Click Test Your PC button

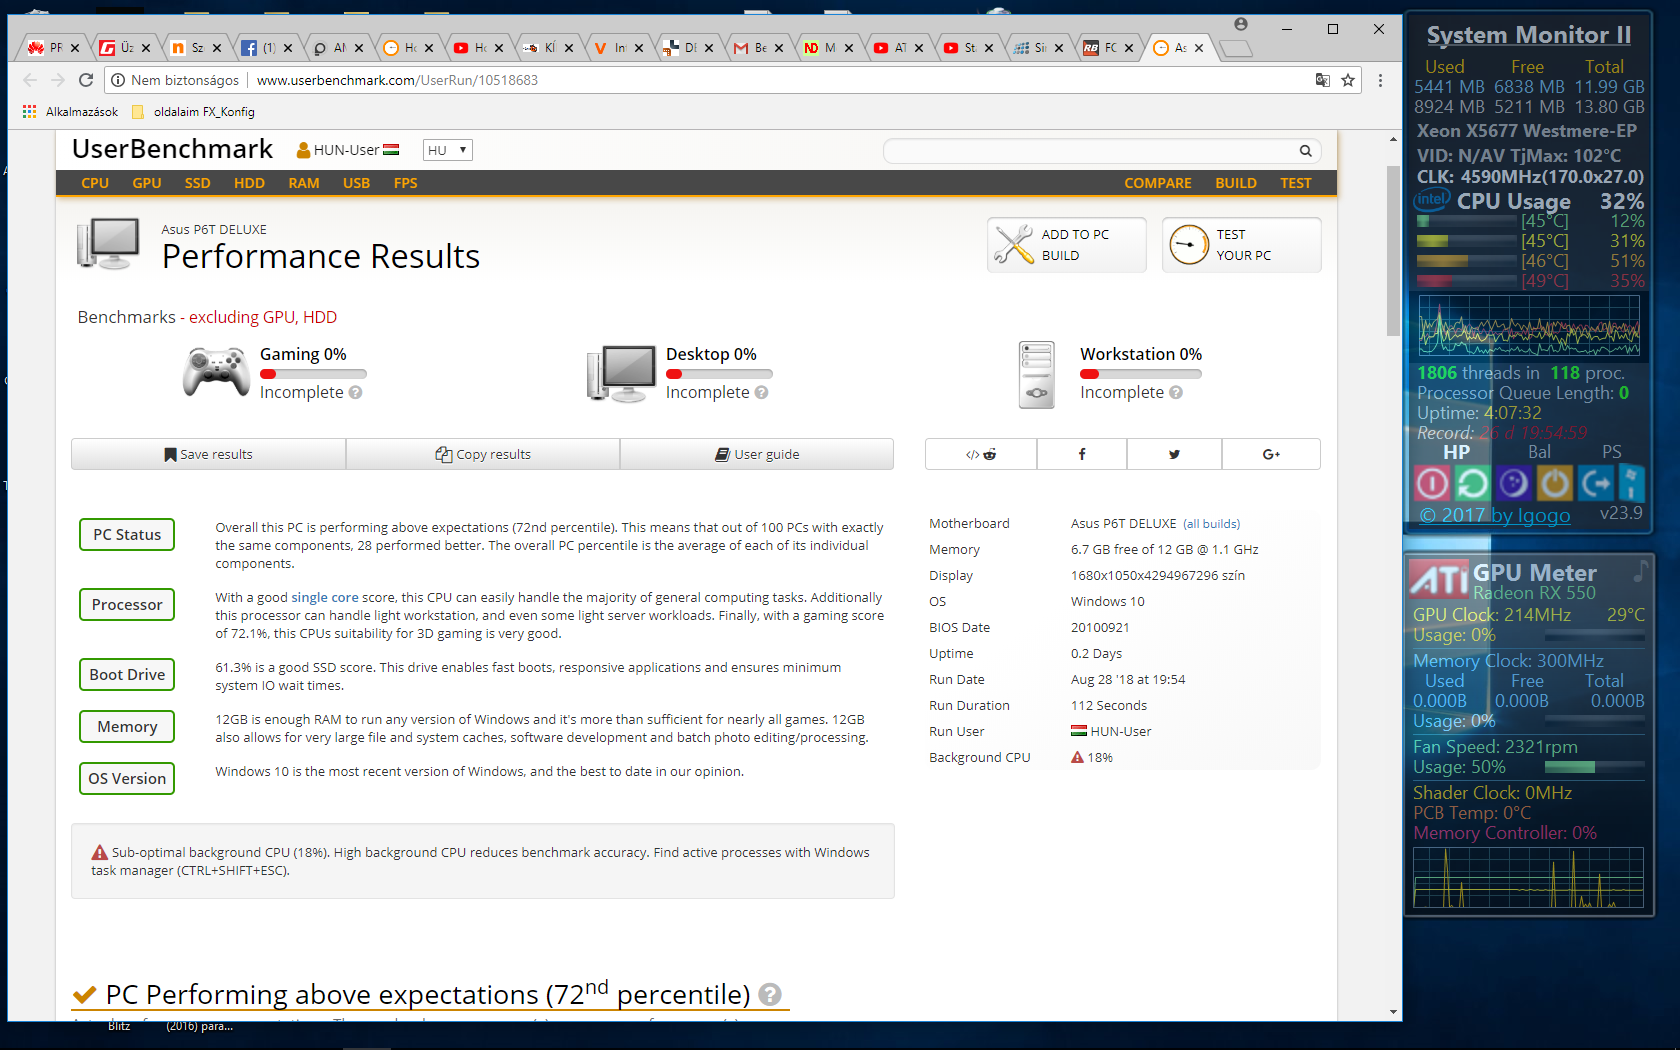point(1242,245)
